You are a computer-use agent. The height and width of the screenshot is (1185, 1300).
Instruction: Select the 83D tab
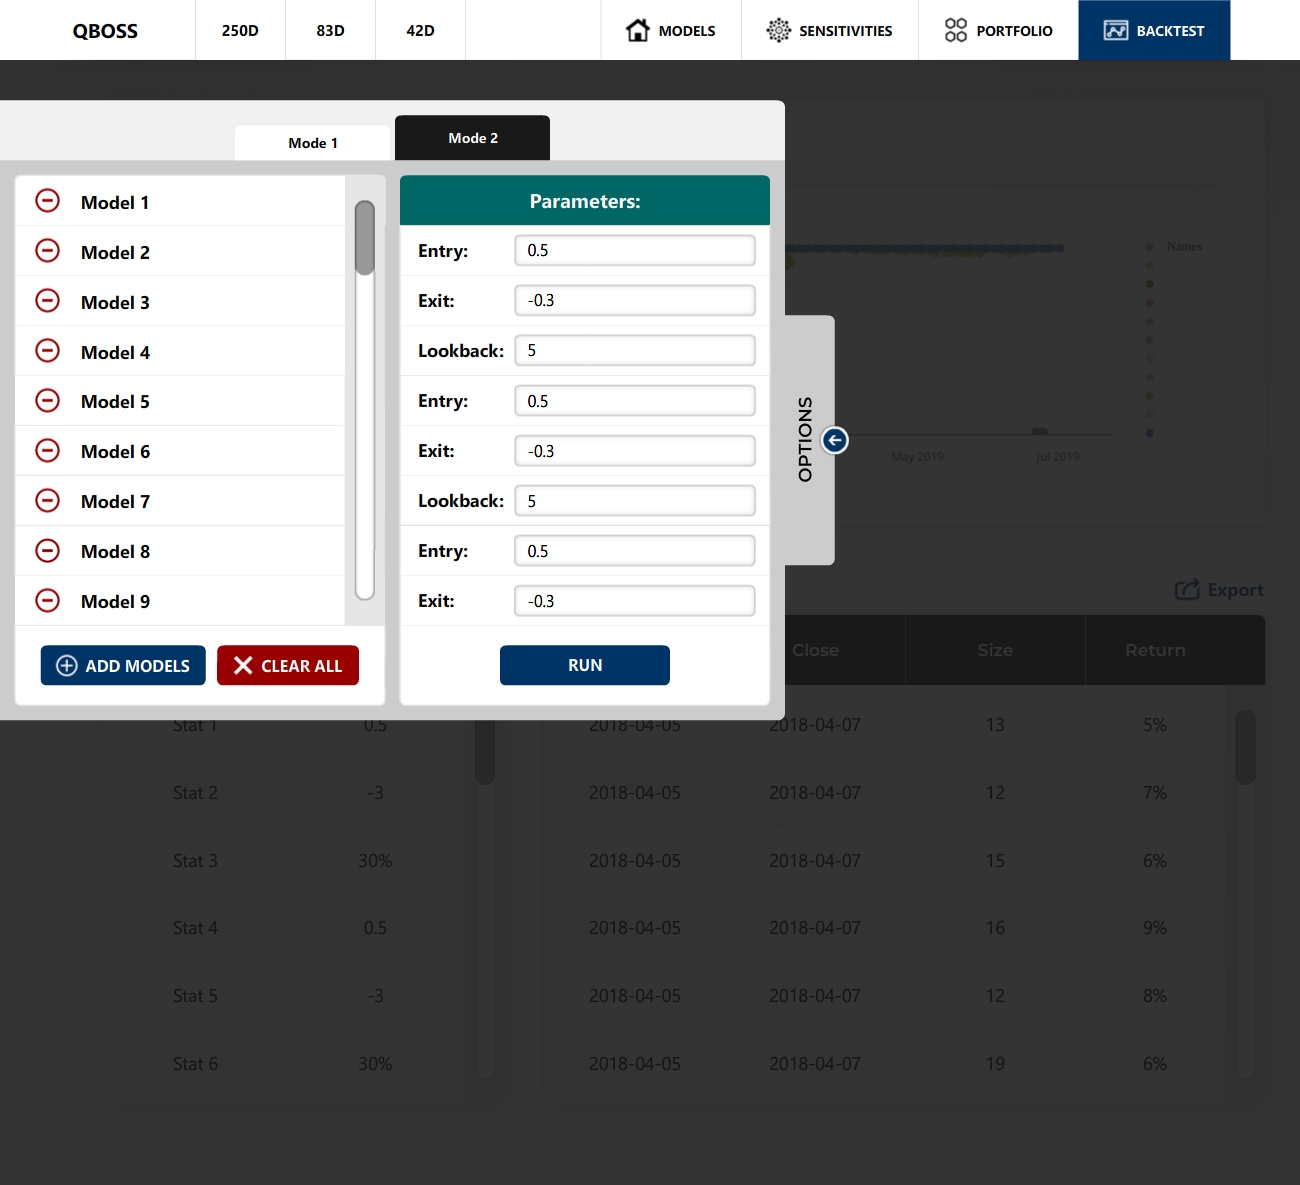pos(330,30)
